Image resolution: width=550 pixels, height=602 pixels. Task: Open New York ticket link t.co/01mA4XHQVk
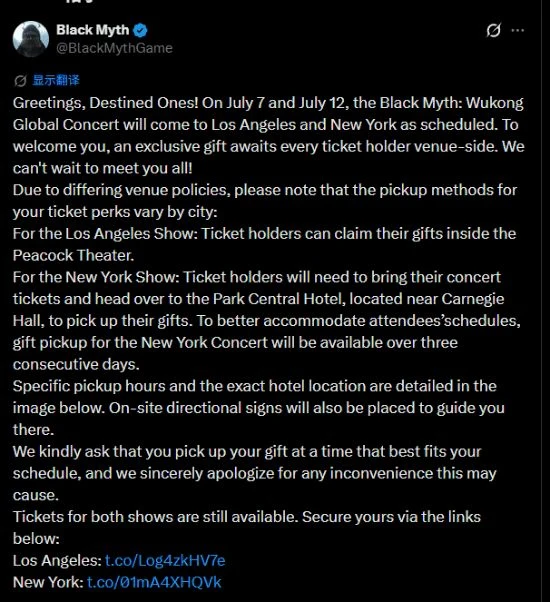pos(154,582)
